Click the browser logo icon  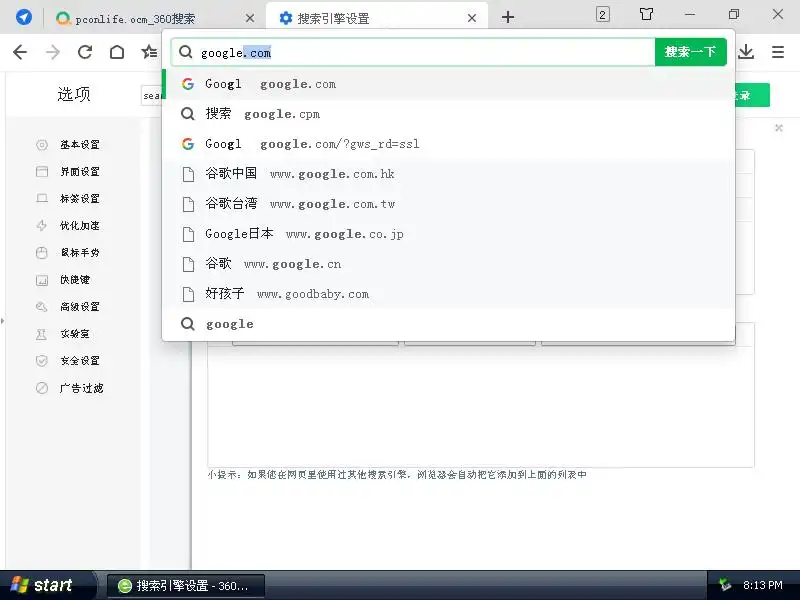tap(23, 17)
